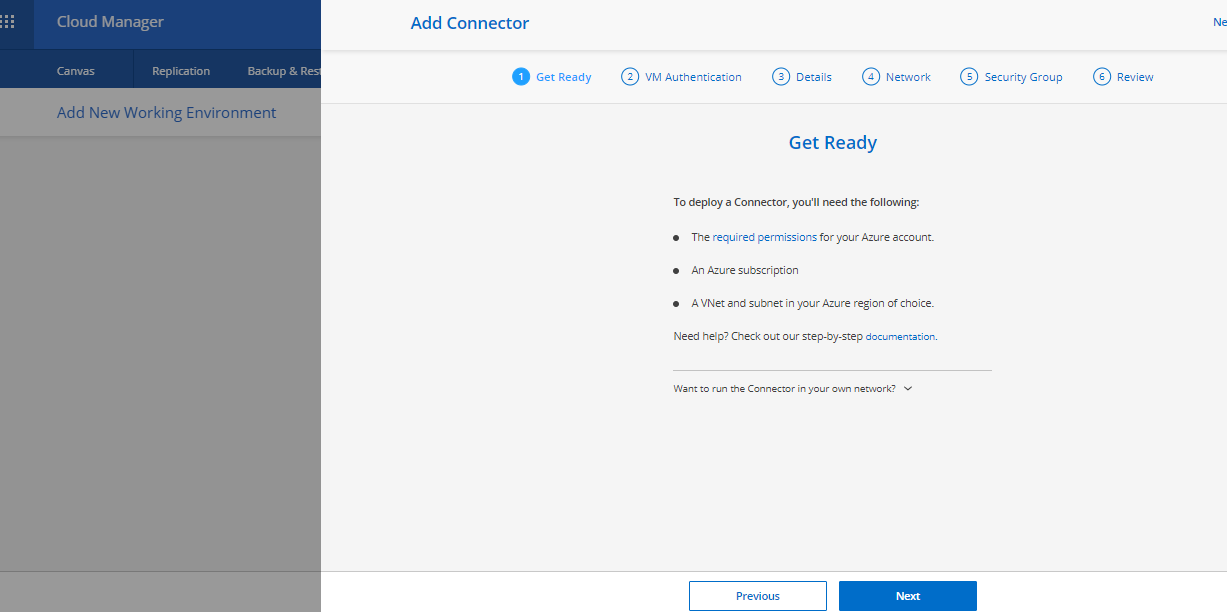Expand the chevron beside own network question
Image resolution: width=1227 pixels, height=612 pixels.
pyautogui.click(x=908, y=389)
